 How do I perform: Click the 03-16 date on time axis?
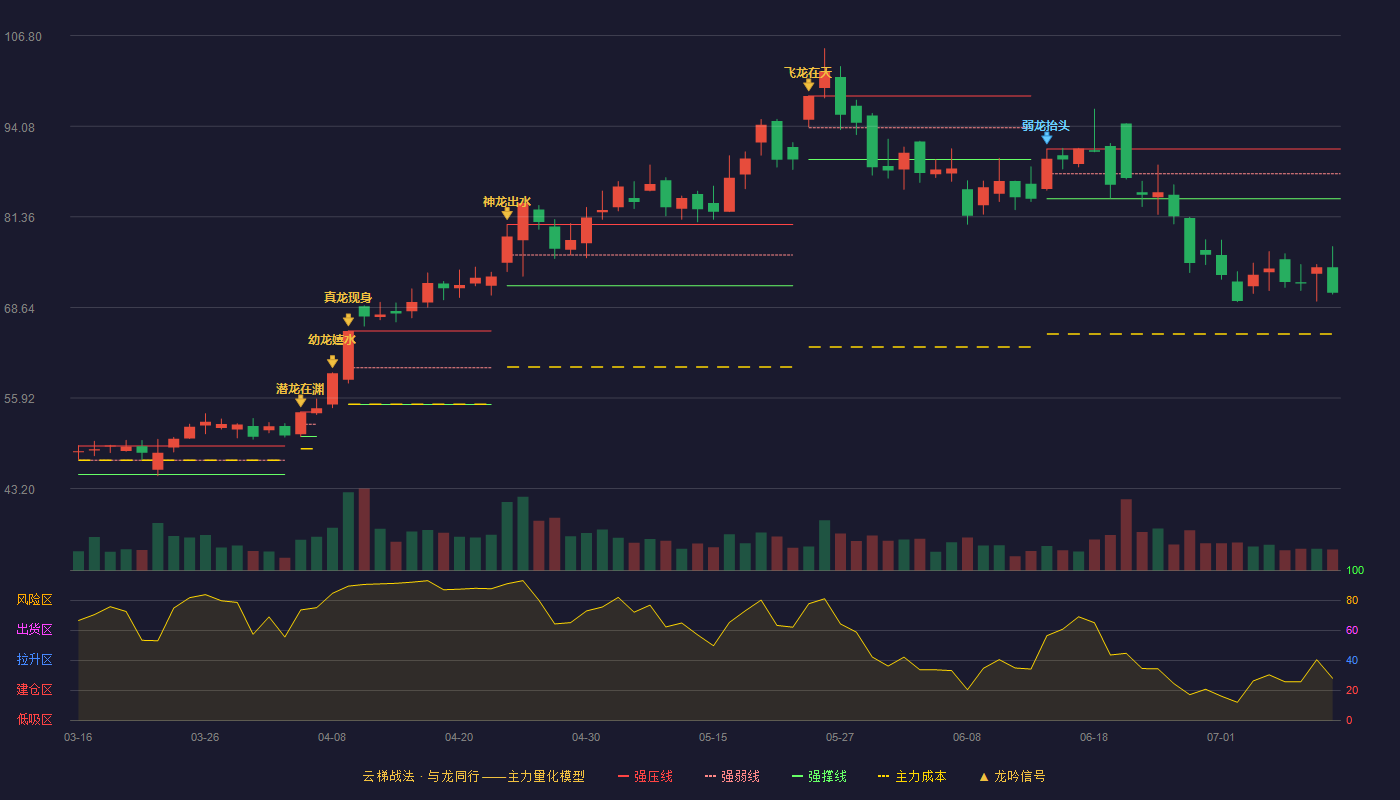[x=78, y=737]
